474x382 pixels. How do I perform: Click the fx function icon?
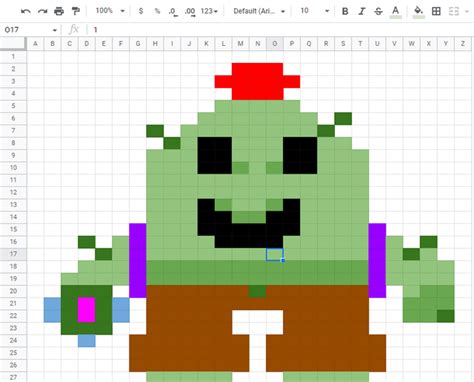[74, 30]
